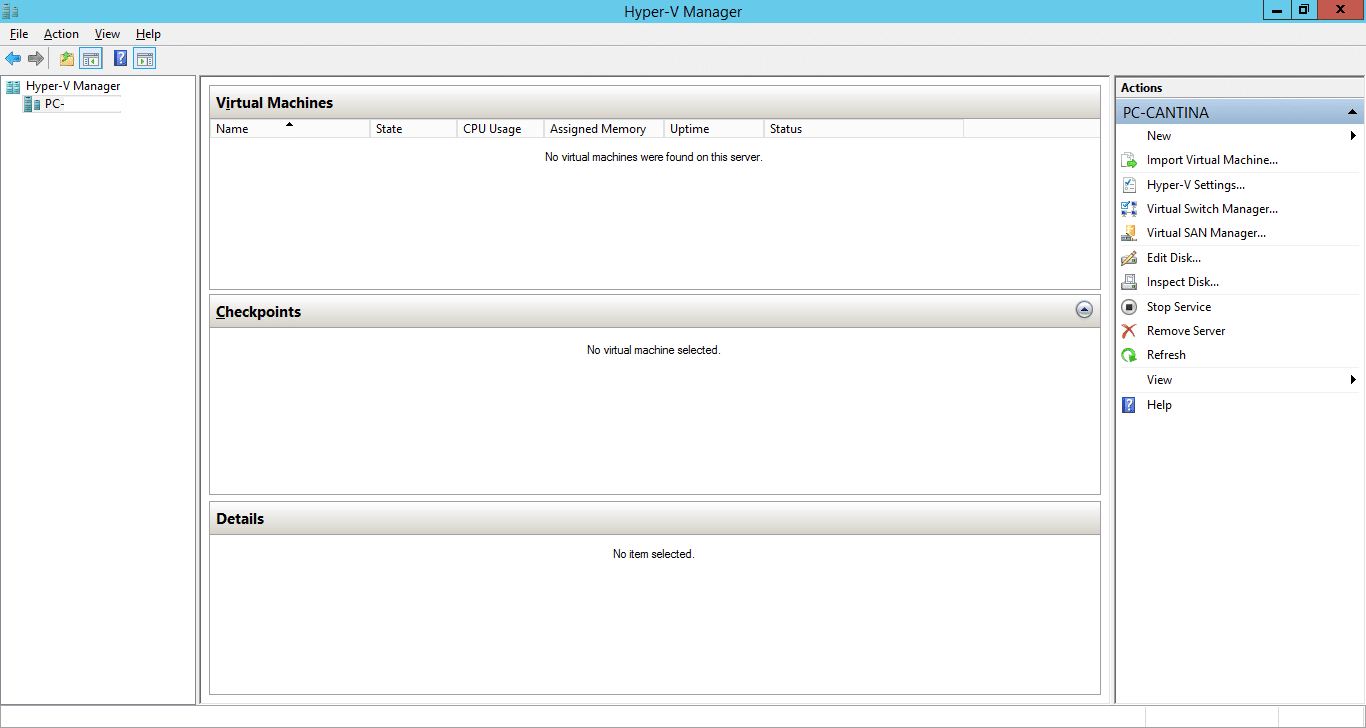Open Virtual Switch Manager
This screenshot has width=1366, height=728.
(x=1212, y=209)
